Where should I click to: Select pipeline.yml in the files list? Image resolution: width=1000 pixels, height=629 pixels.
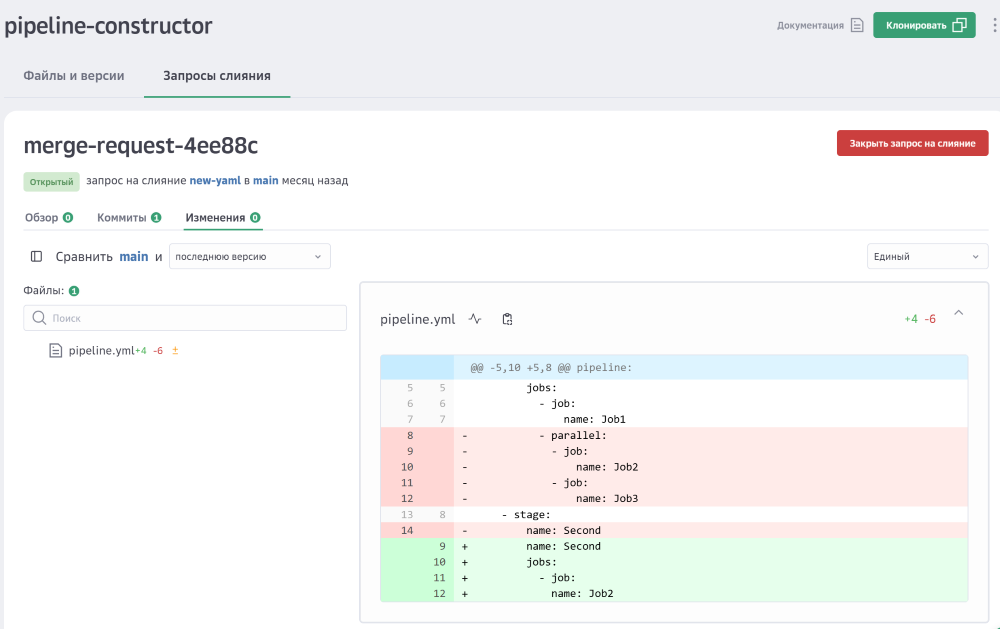coord(101,350)
